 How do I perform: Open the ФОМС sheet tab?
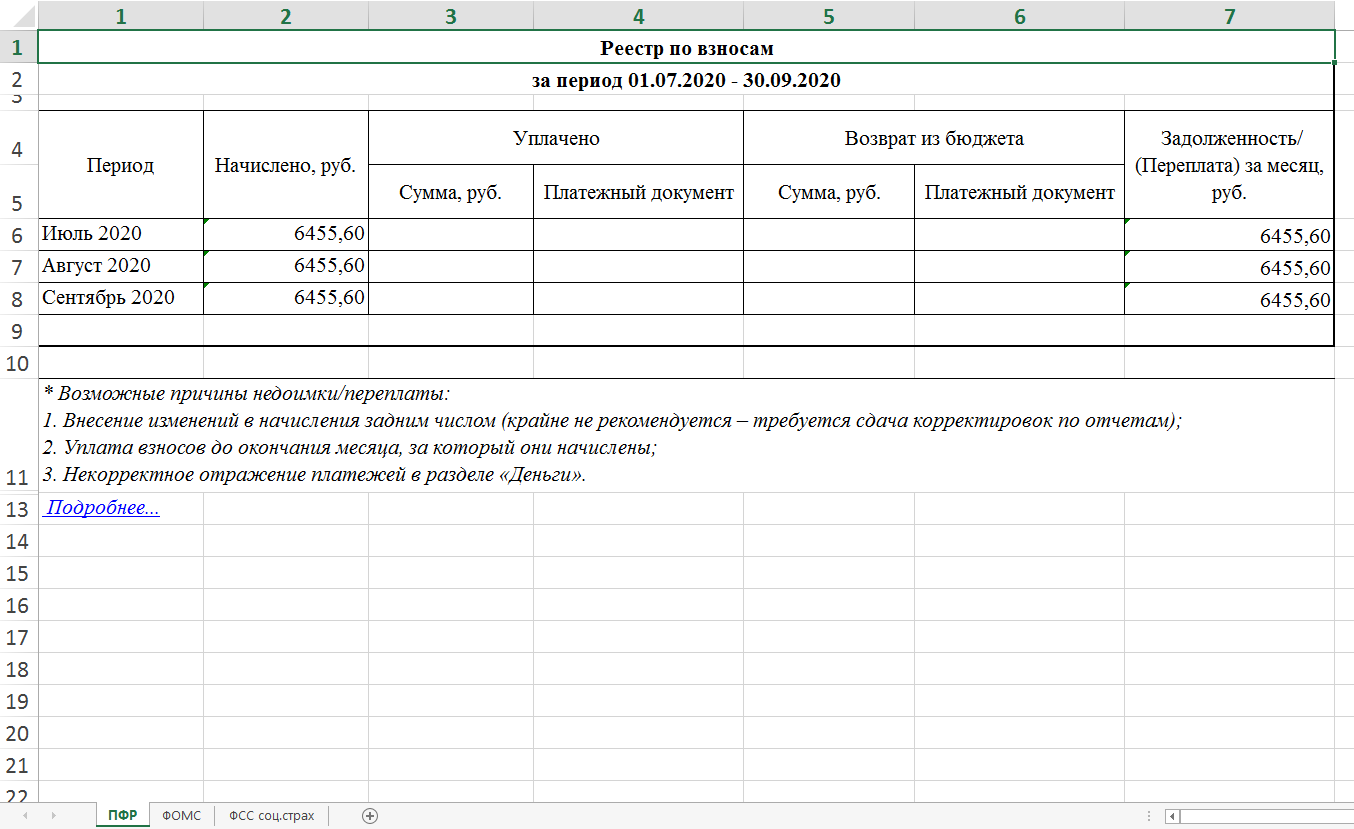pos(181,816)
